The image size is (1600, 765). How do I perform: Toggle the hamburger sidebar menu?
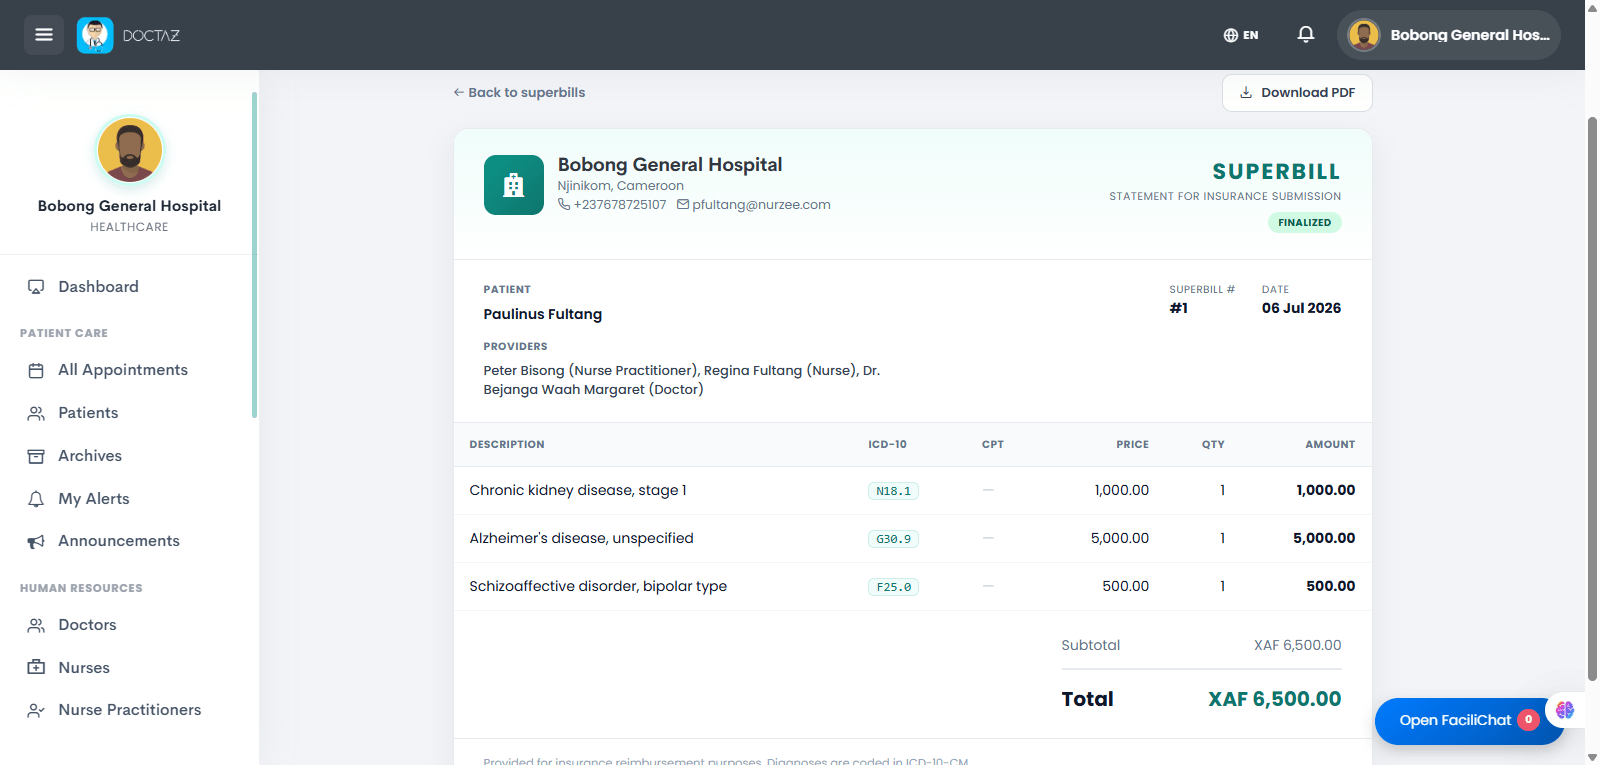pyautogui.click(x=44, y=35)
